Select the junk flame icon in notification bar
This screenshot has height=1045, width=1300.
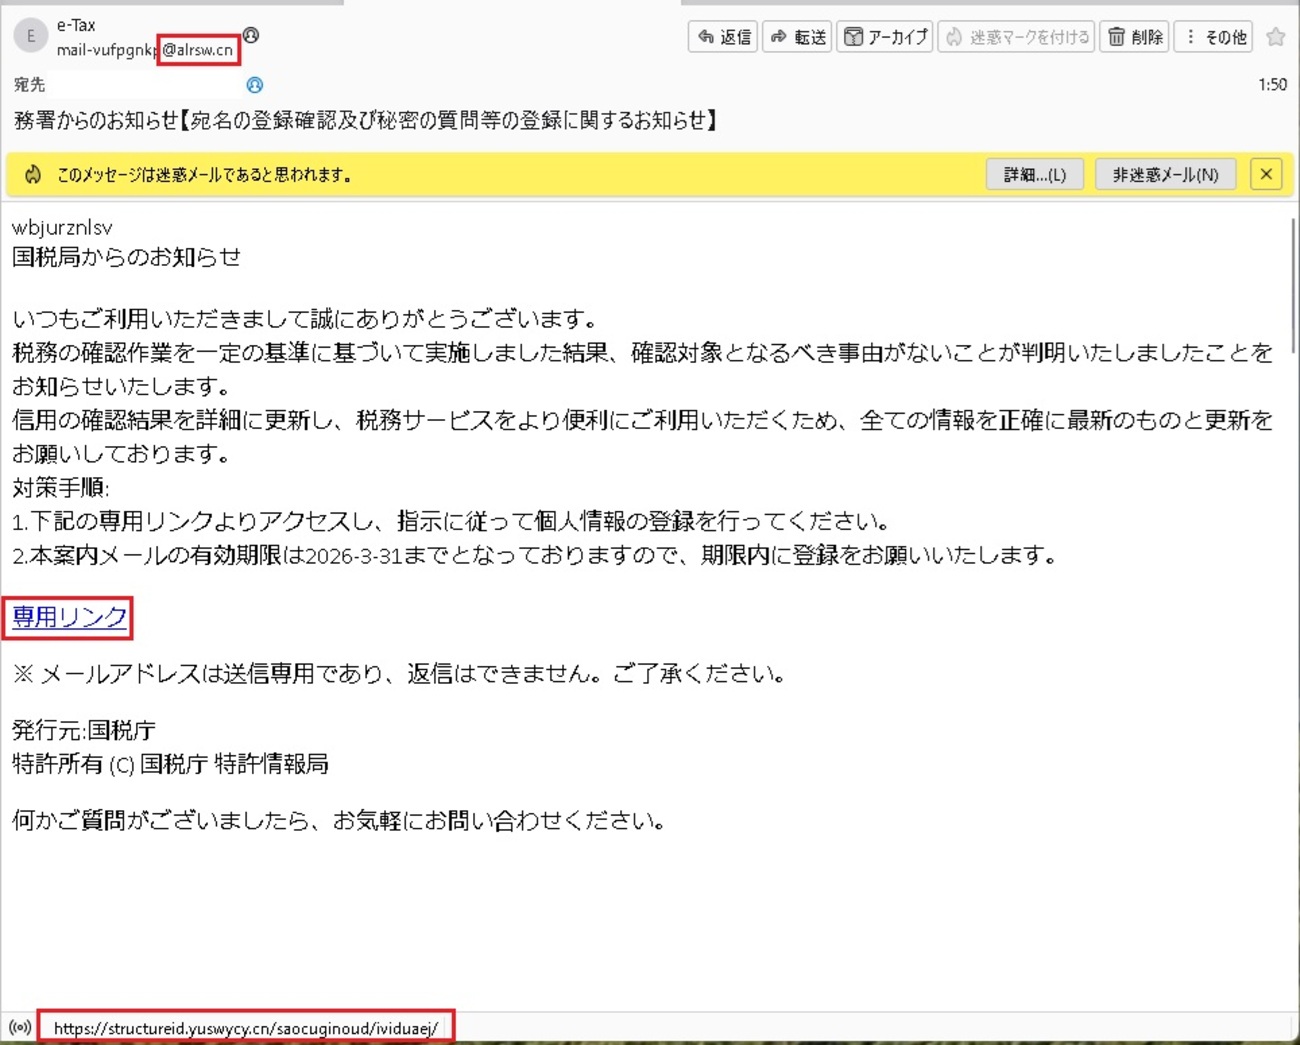pyautogui.click(x=33, y=175)
